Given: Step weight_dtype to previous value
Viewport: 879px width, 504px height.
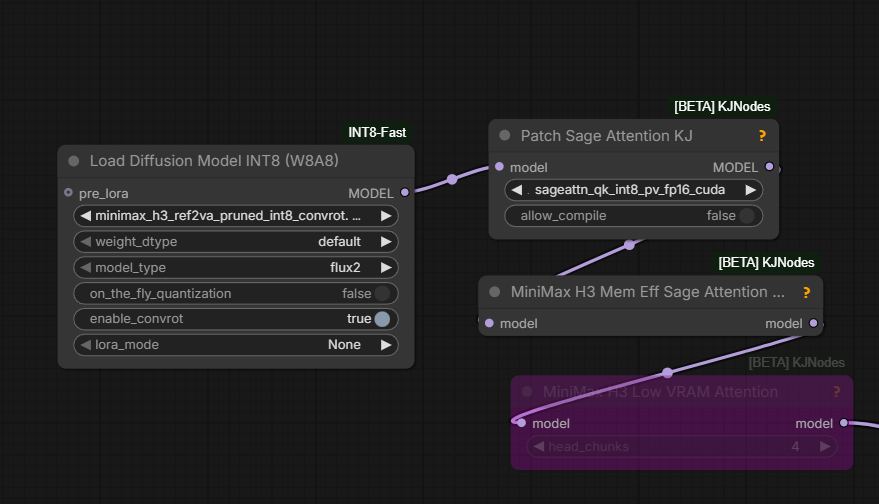Looking at the screenshot, I should point(85,242).
